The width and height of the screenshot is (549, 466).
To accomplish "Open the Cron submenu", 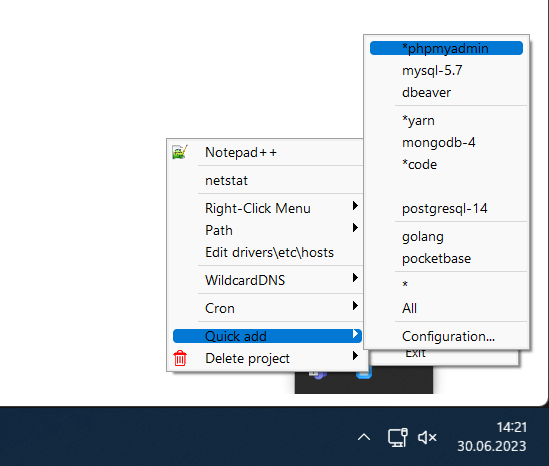I will point(267,308).
